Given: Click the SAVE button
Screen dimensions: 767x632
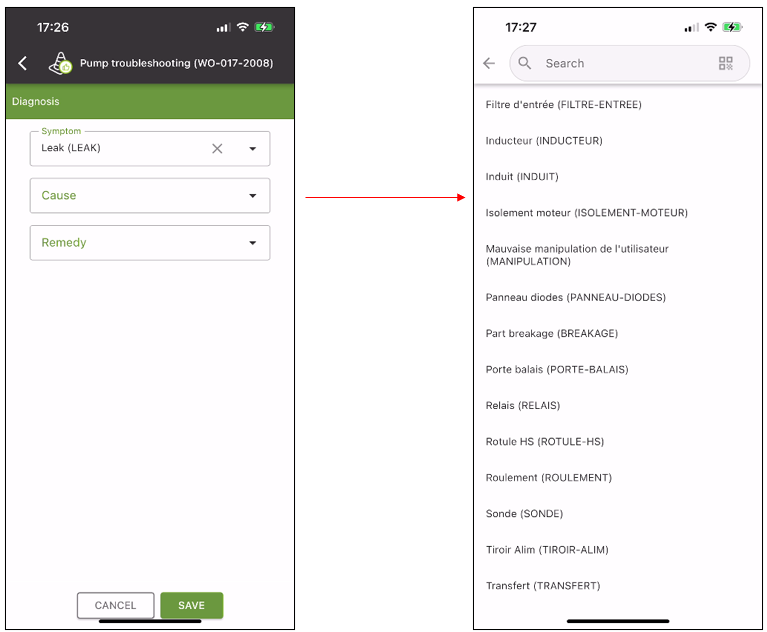Looking at the screenshot, I should [192, 606].
